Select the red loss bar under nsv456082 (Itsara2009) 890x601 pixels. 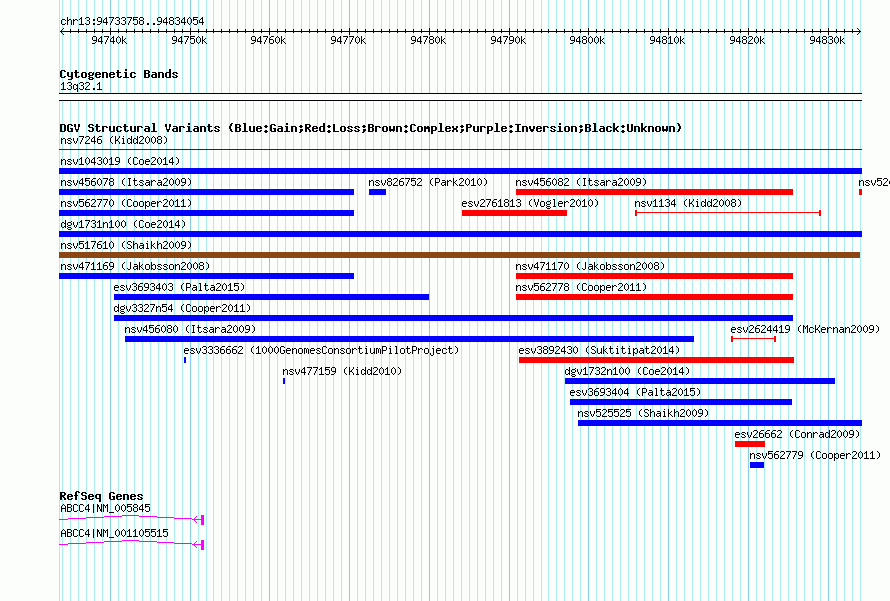pos(654,192)
